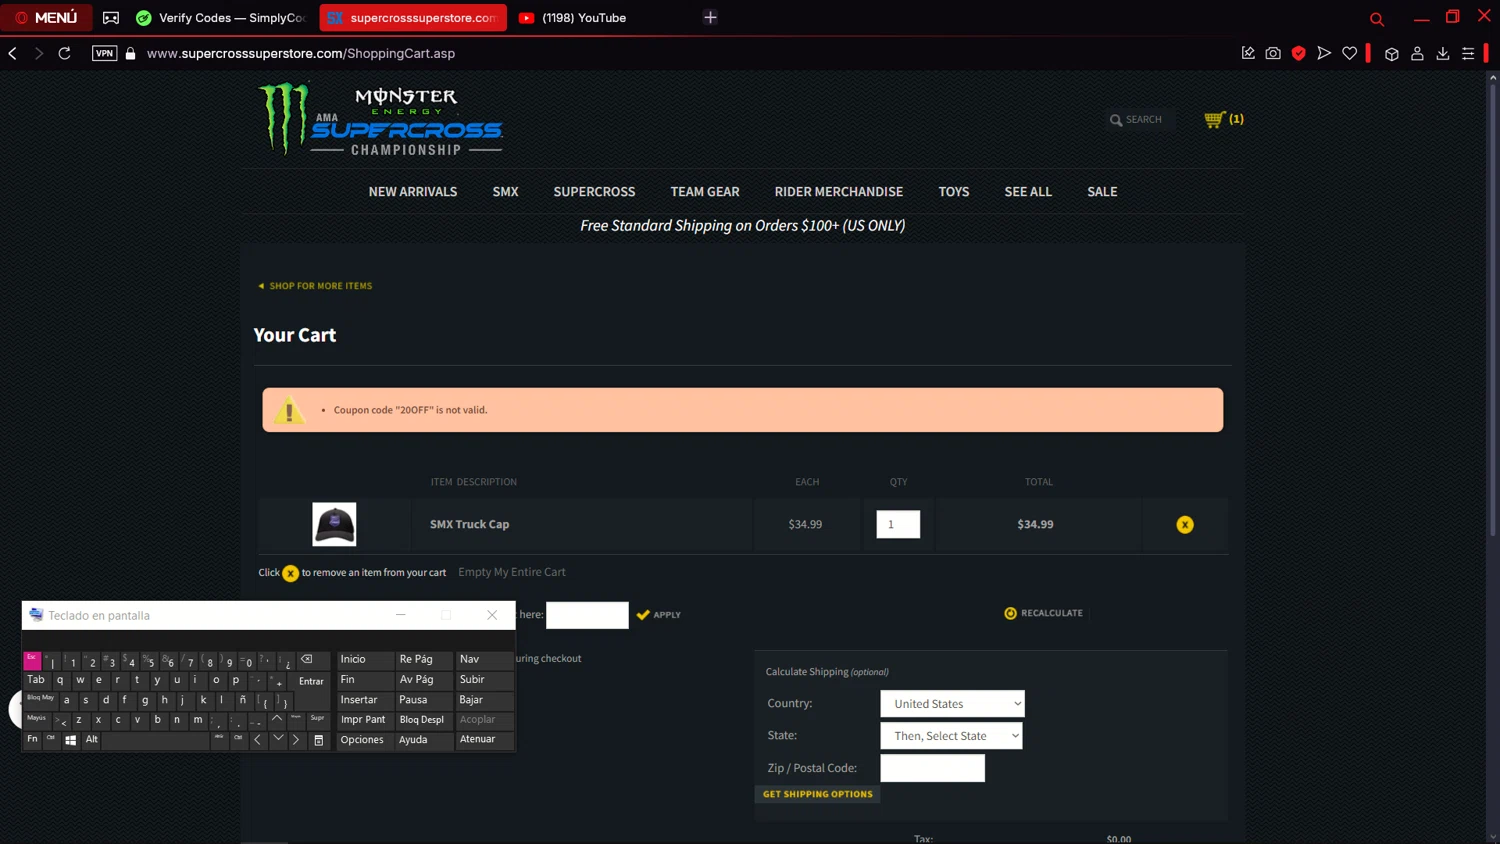Open the SUPERCROSS menu item
Image resolution: width=1500 pixels, height=844 pixels.
pyautogui.click(x=594, y=192)
